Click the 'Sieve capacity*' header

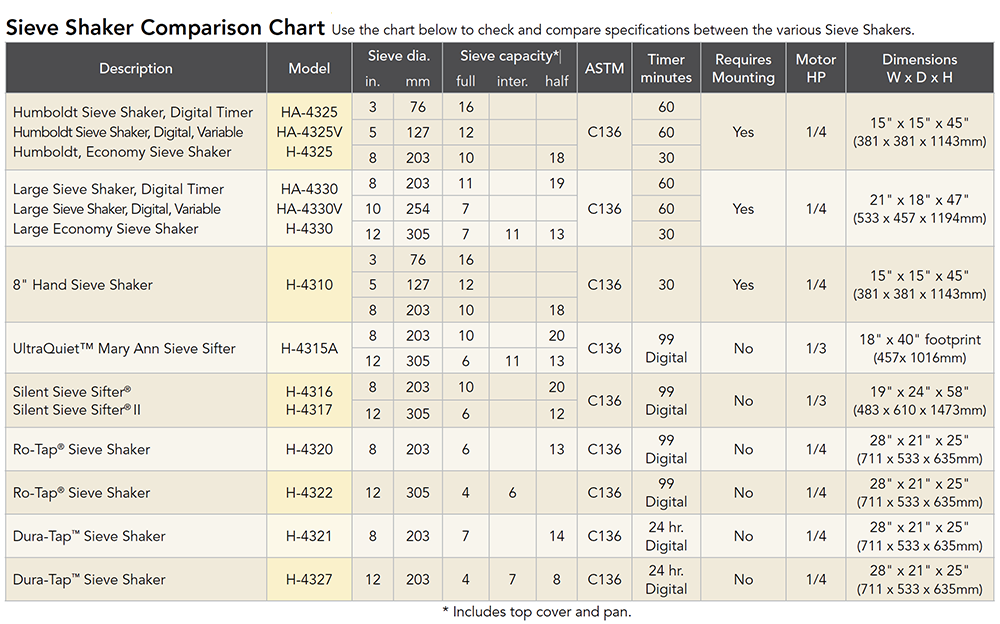[510, 56]
